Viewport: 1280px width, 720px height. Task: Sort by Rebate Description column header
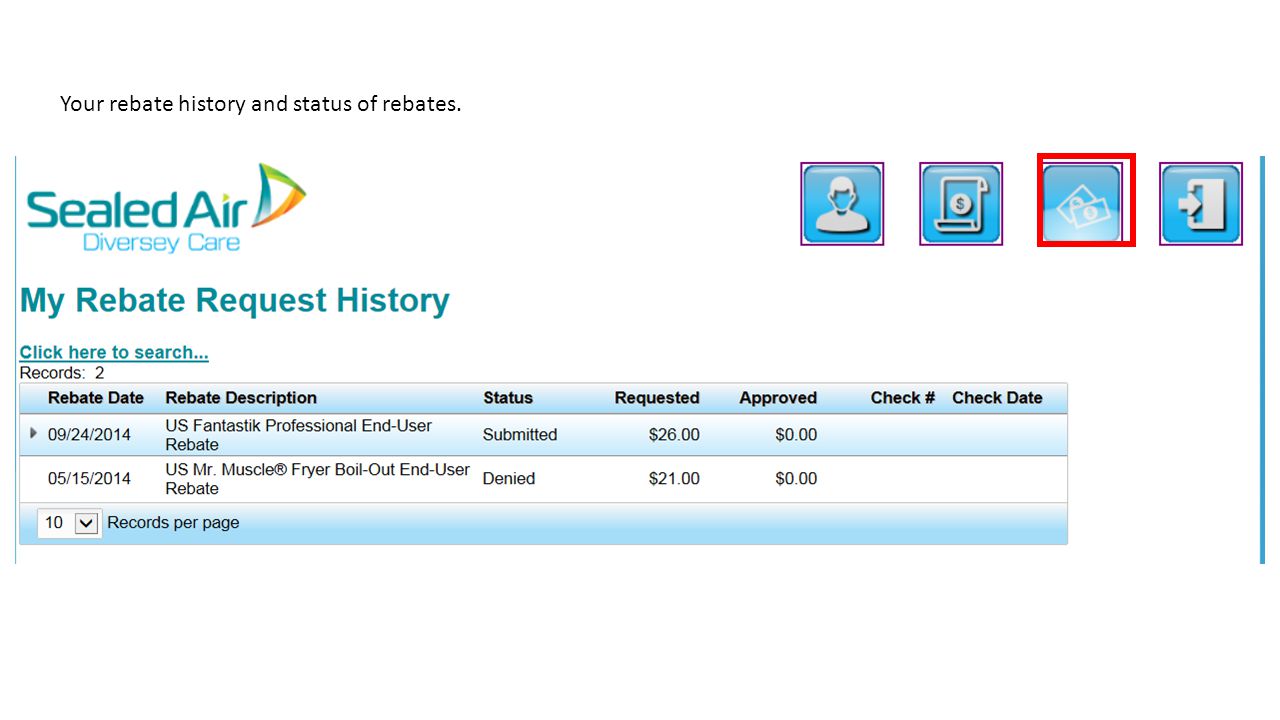(241, 397)
